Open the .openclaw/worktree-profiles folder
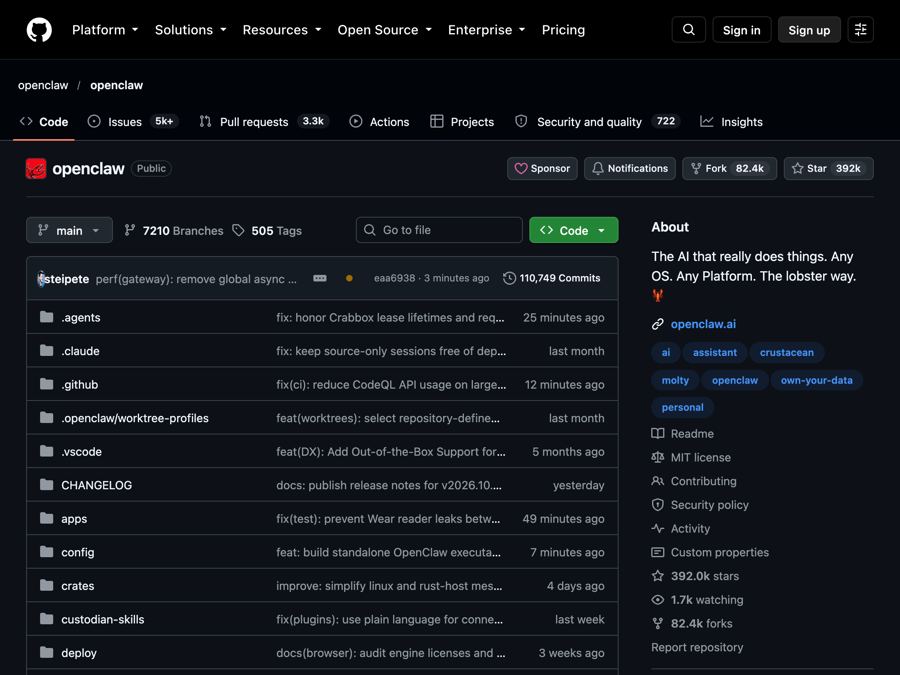Viewport: 900px width, 675px height. tap(135, 418)
